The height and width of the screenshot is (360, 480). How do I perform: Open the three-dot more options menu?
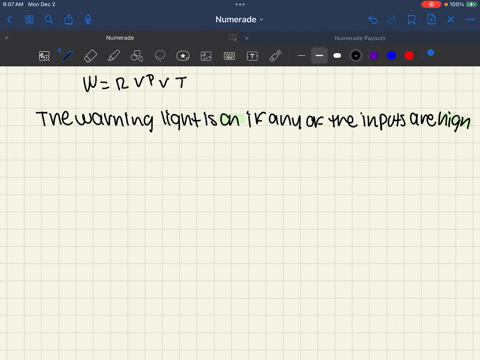pos(470,20)
